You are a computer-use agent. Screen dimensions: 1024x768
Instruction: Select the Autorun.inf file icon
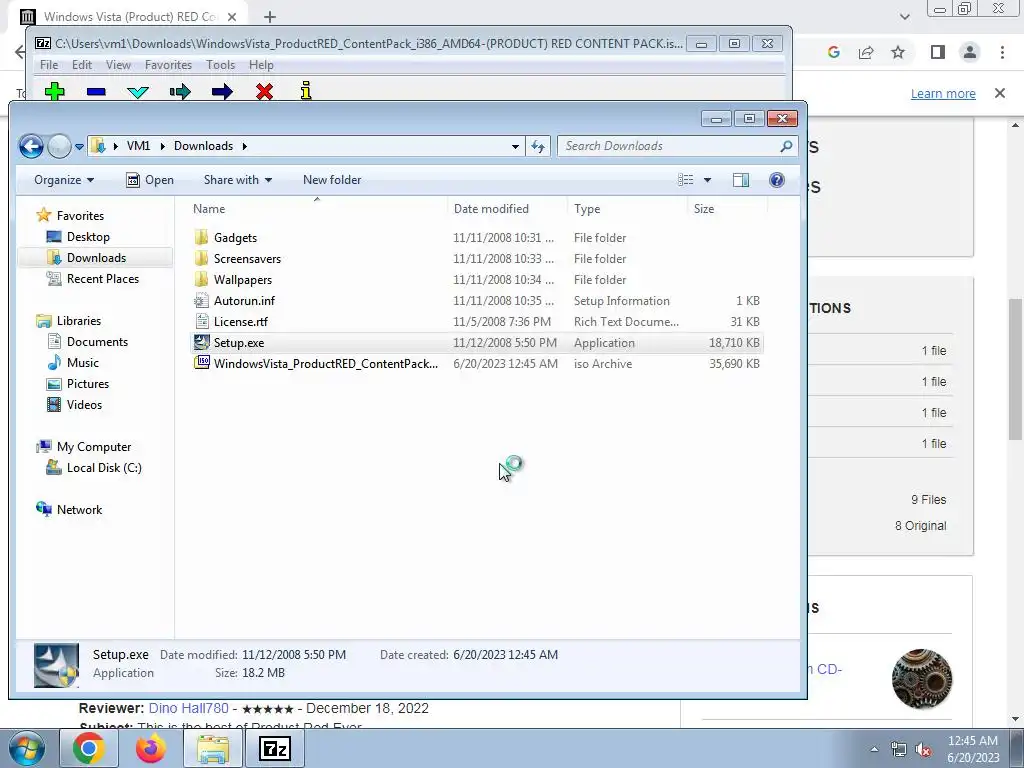click(202, 301)
